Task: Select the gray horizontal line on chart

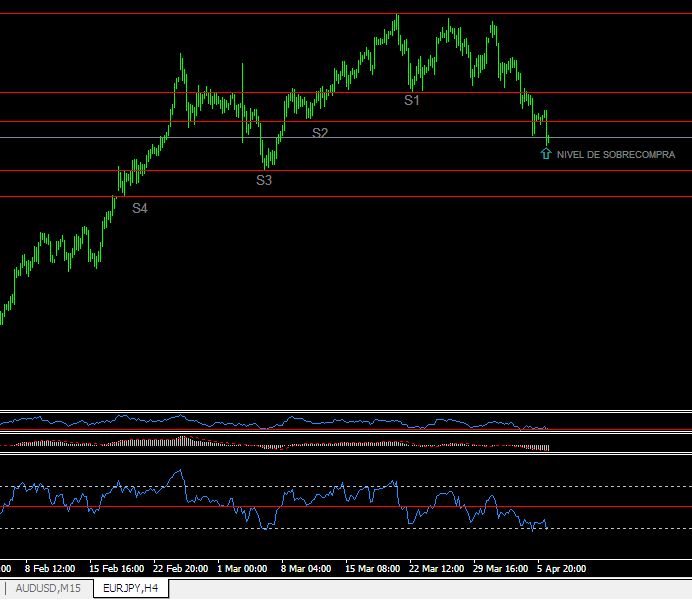Action: tap(346, 138)
